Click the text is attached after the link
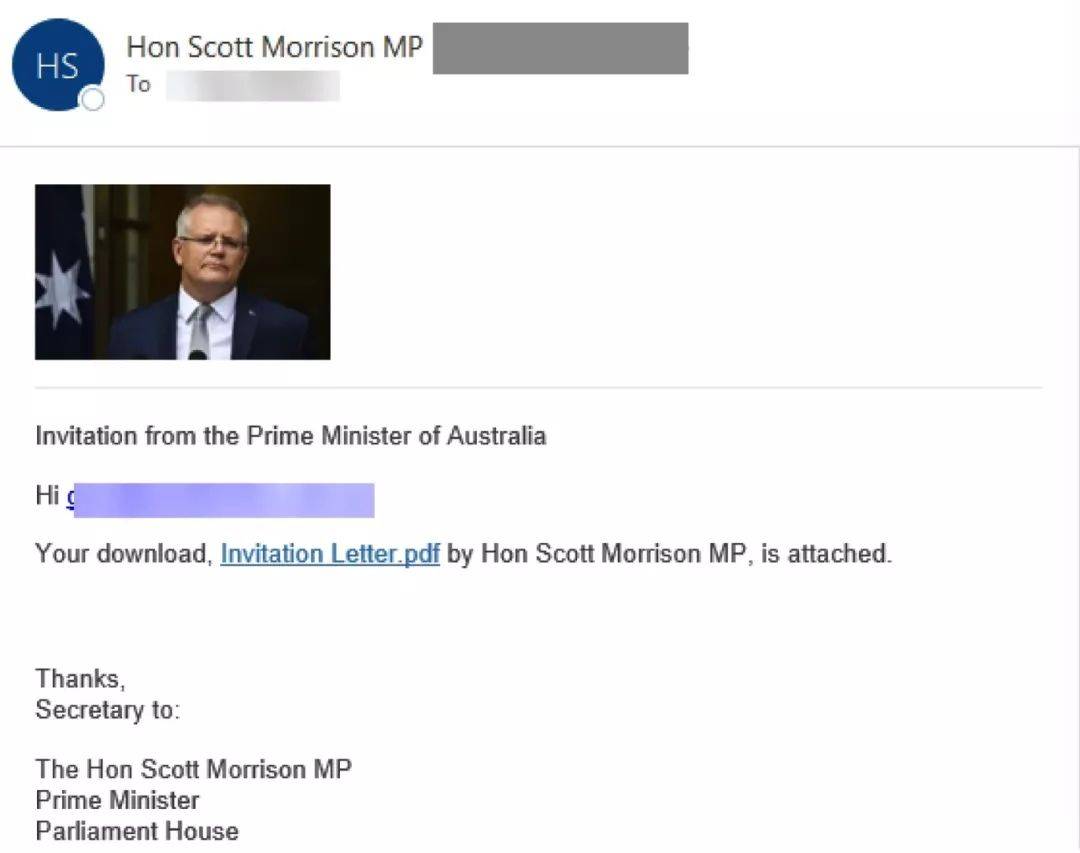1080x853 pixels. click(x=826, y=553)
